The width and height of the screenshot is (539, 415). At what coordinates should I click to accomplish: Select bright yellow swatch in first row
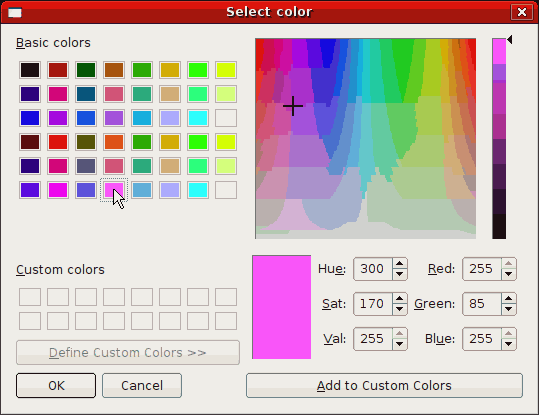click(226, 70)
